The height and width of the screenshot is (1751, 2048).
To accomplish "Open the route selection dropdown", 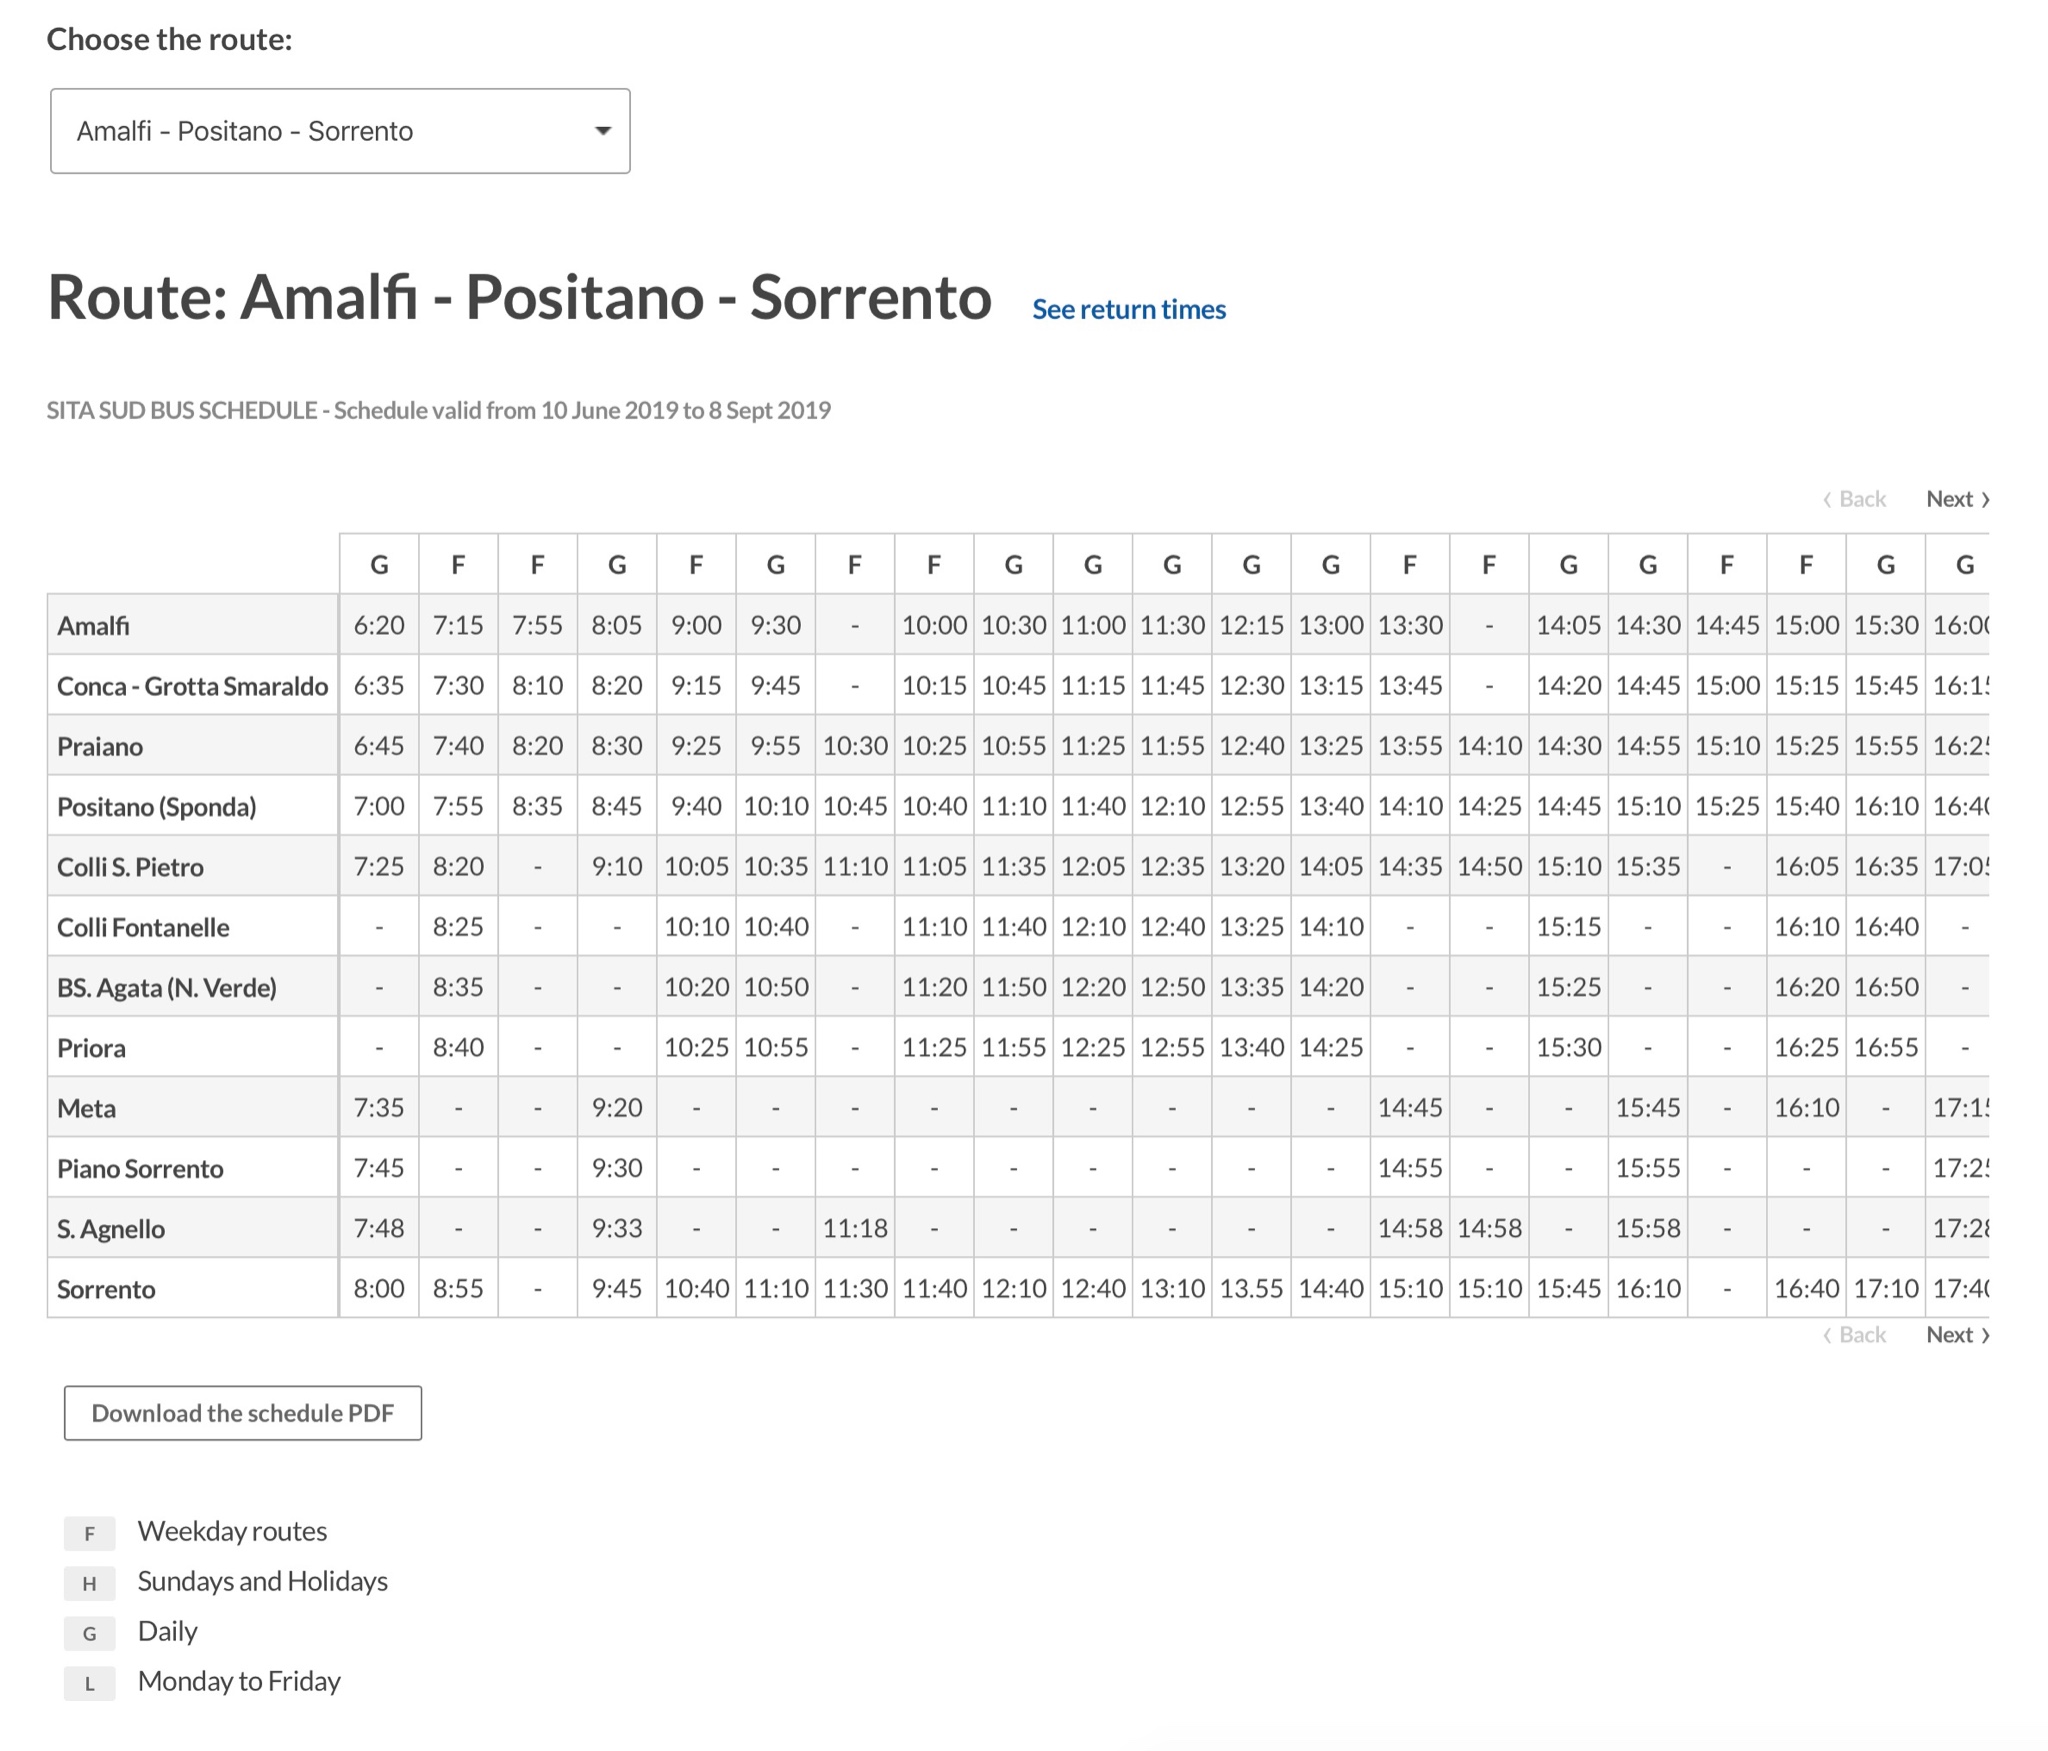I will [x=340, y=131].
